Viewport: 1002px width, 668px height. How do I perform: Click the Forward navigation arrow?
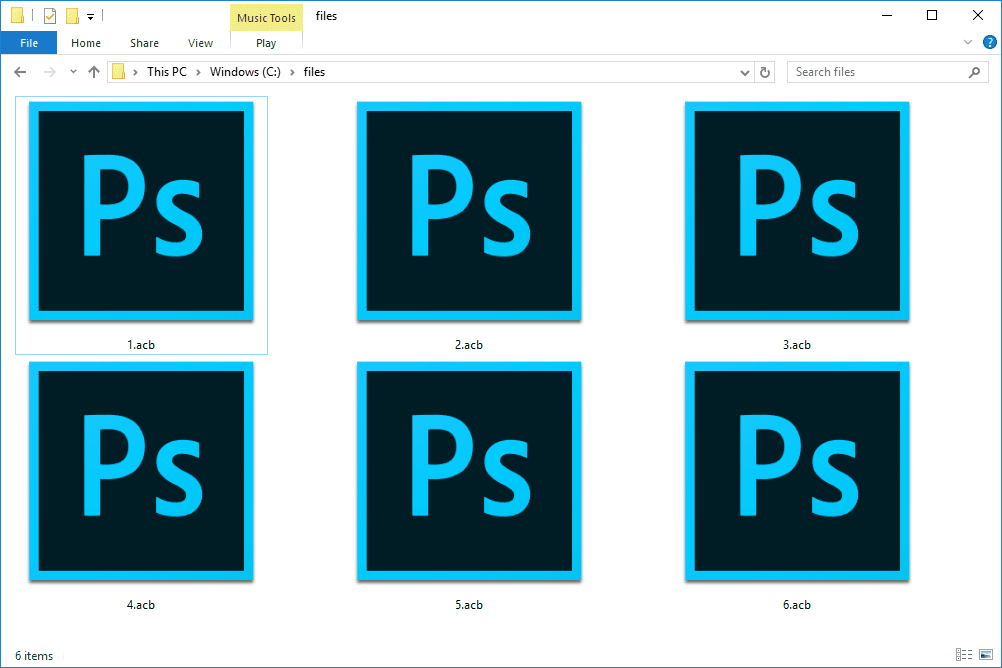[x=49, y=72]
